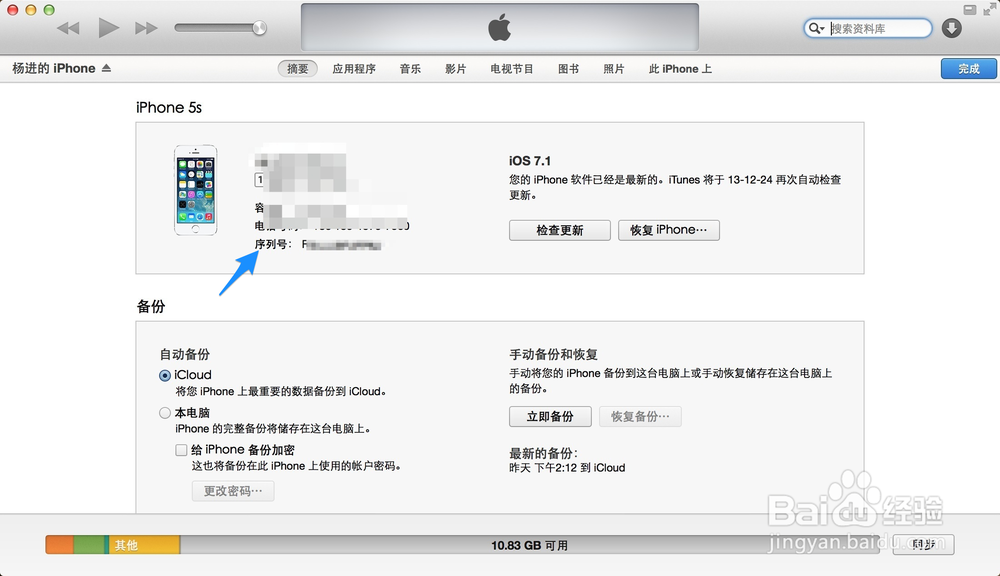Image resolution: width=1000 pixels, height=576 pixels.
Task: Toggle the mini player icon
Action: (969, 10)
